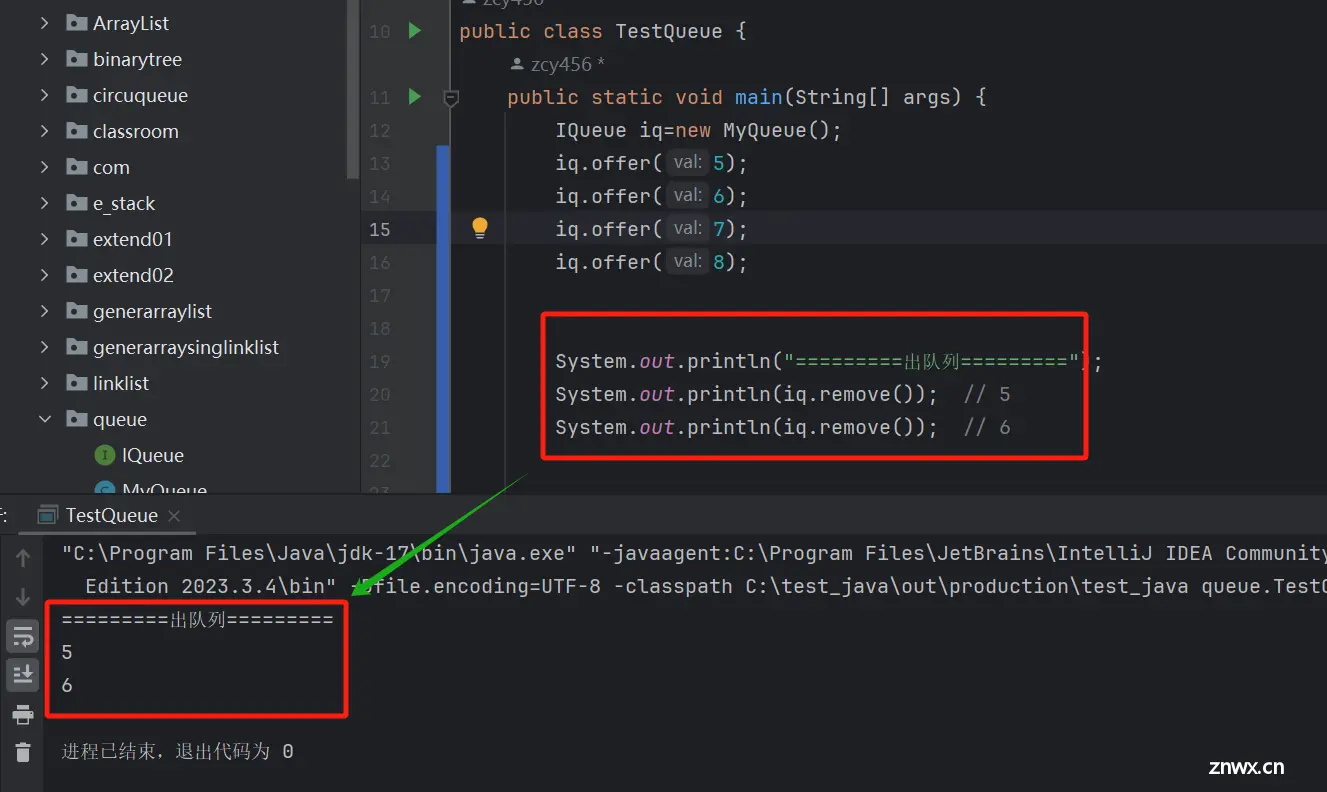Place cursor on iq.offer(8) line

tap(651, 262)
